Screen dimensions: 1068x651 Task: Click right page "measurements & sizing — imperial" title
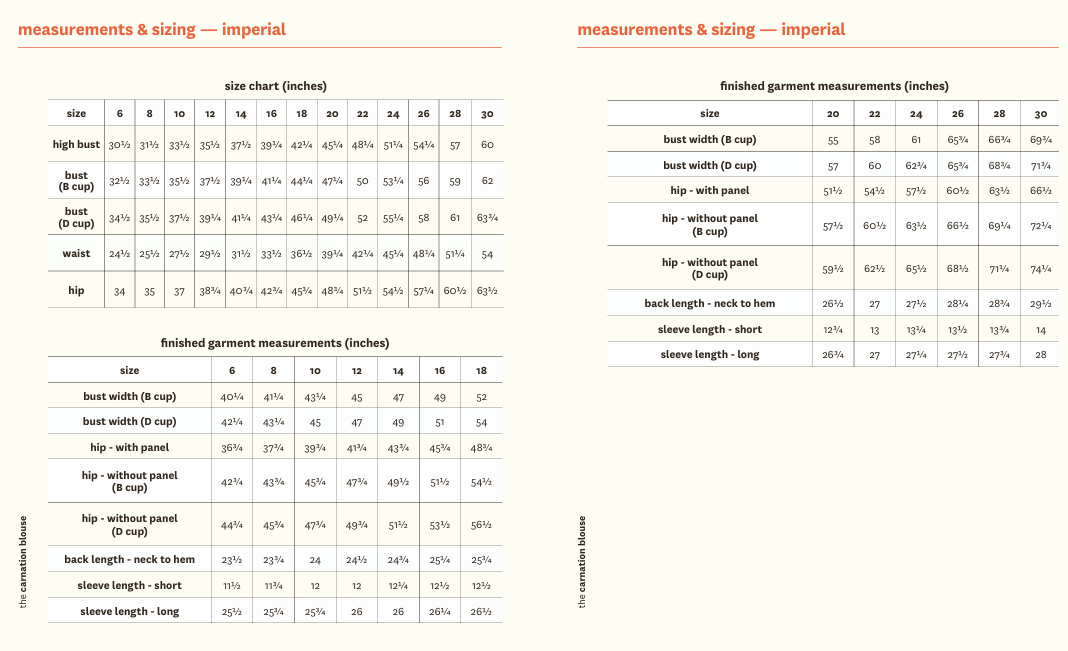[x=711, y=30]
